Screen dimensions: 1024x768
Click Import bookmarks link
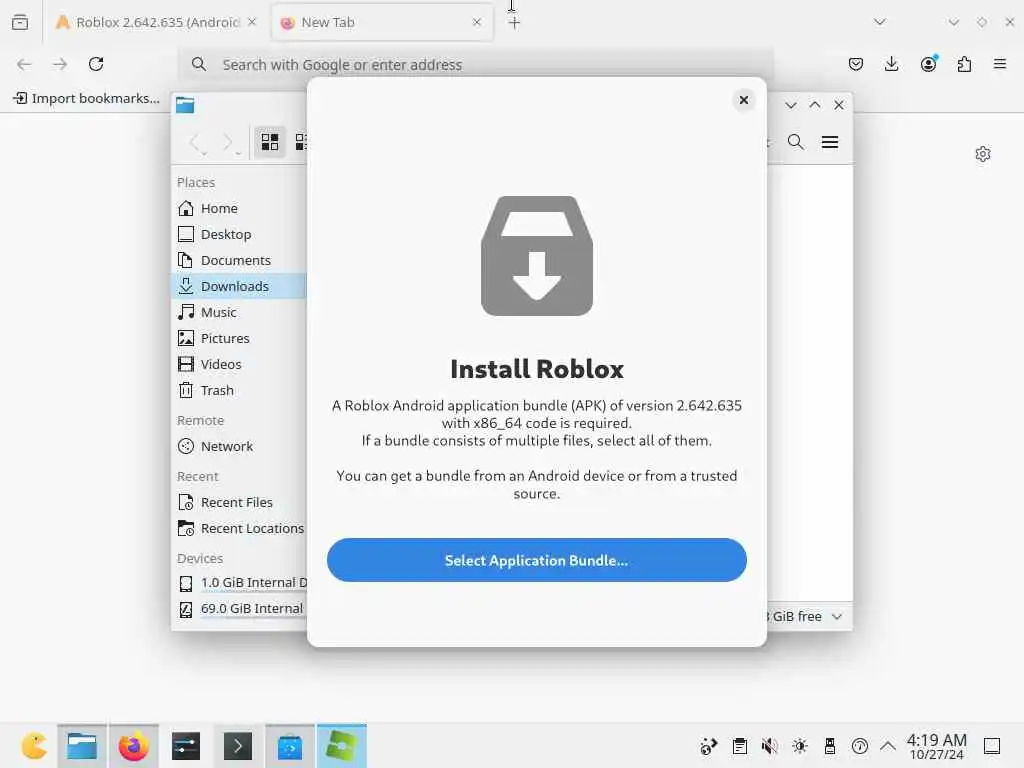tap(86, 98)
